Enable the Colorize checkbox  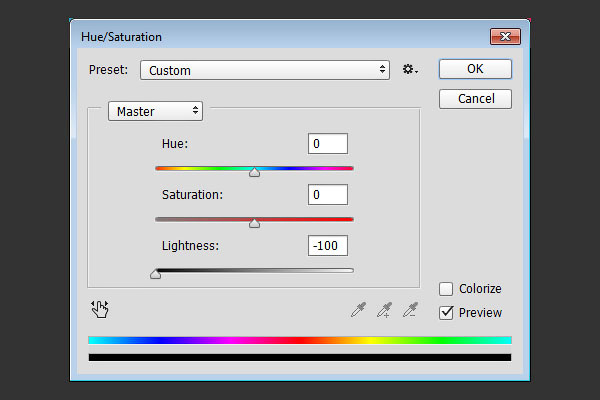(x=446, y=289)
